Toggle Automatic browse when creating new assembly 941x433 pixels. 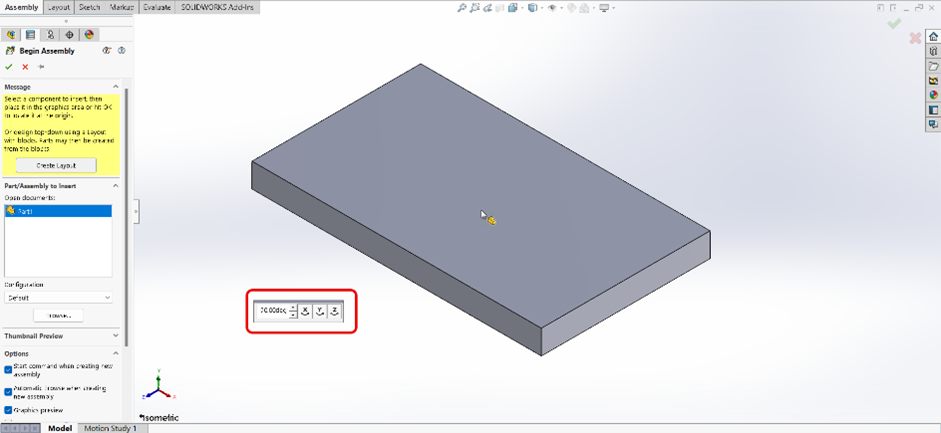tap(8, 392)
